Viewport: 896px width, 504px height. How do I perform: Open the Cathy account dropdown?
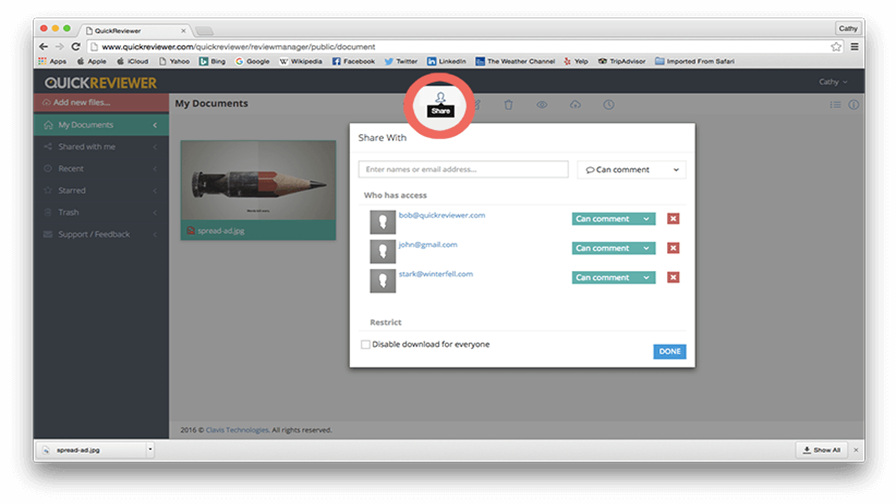click(833, 82)
